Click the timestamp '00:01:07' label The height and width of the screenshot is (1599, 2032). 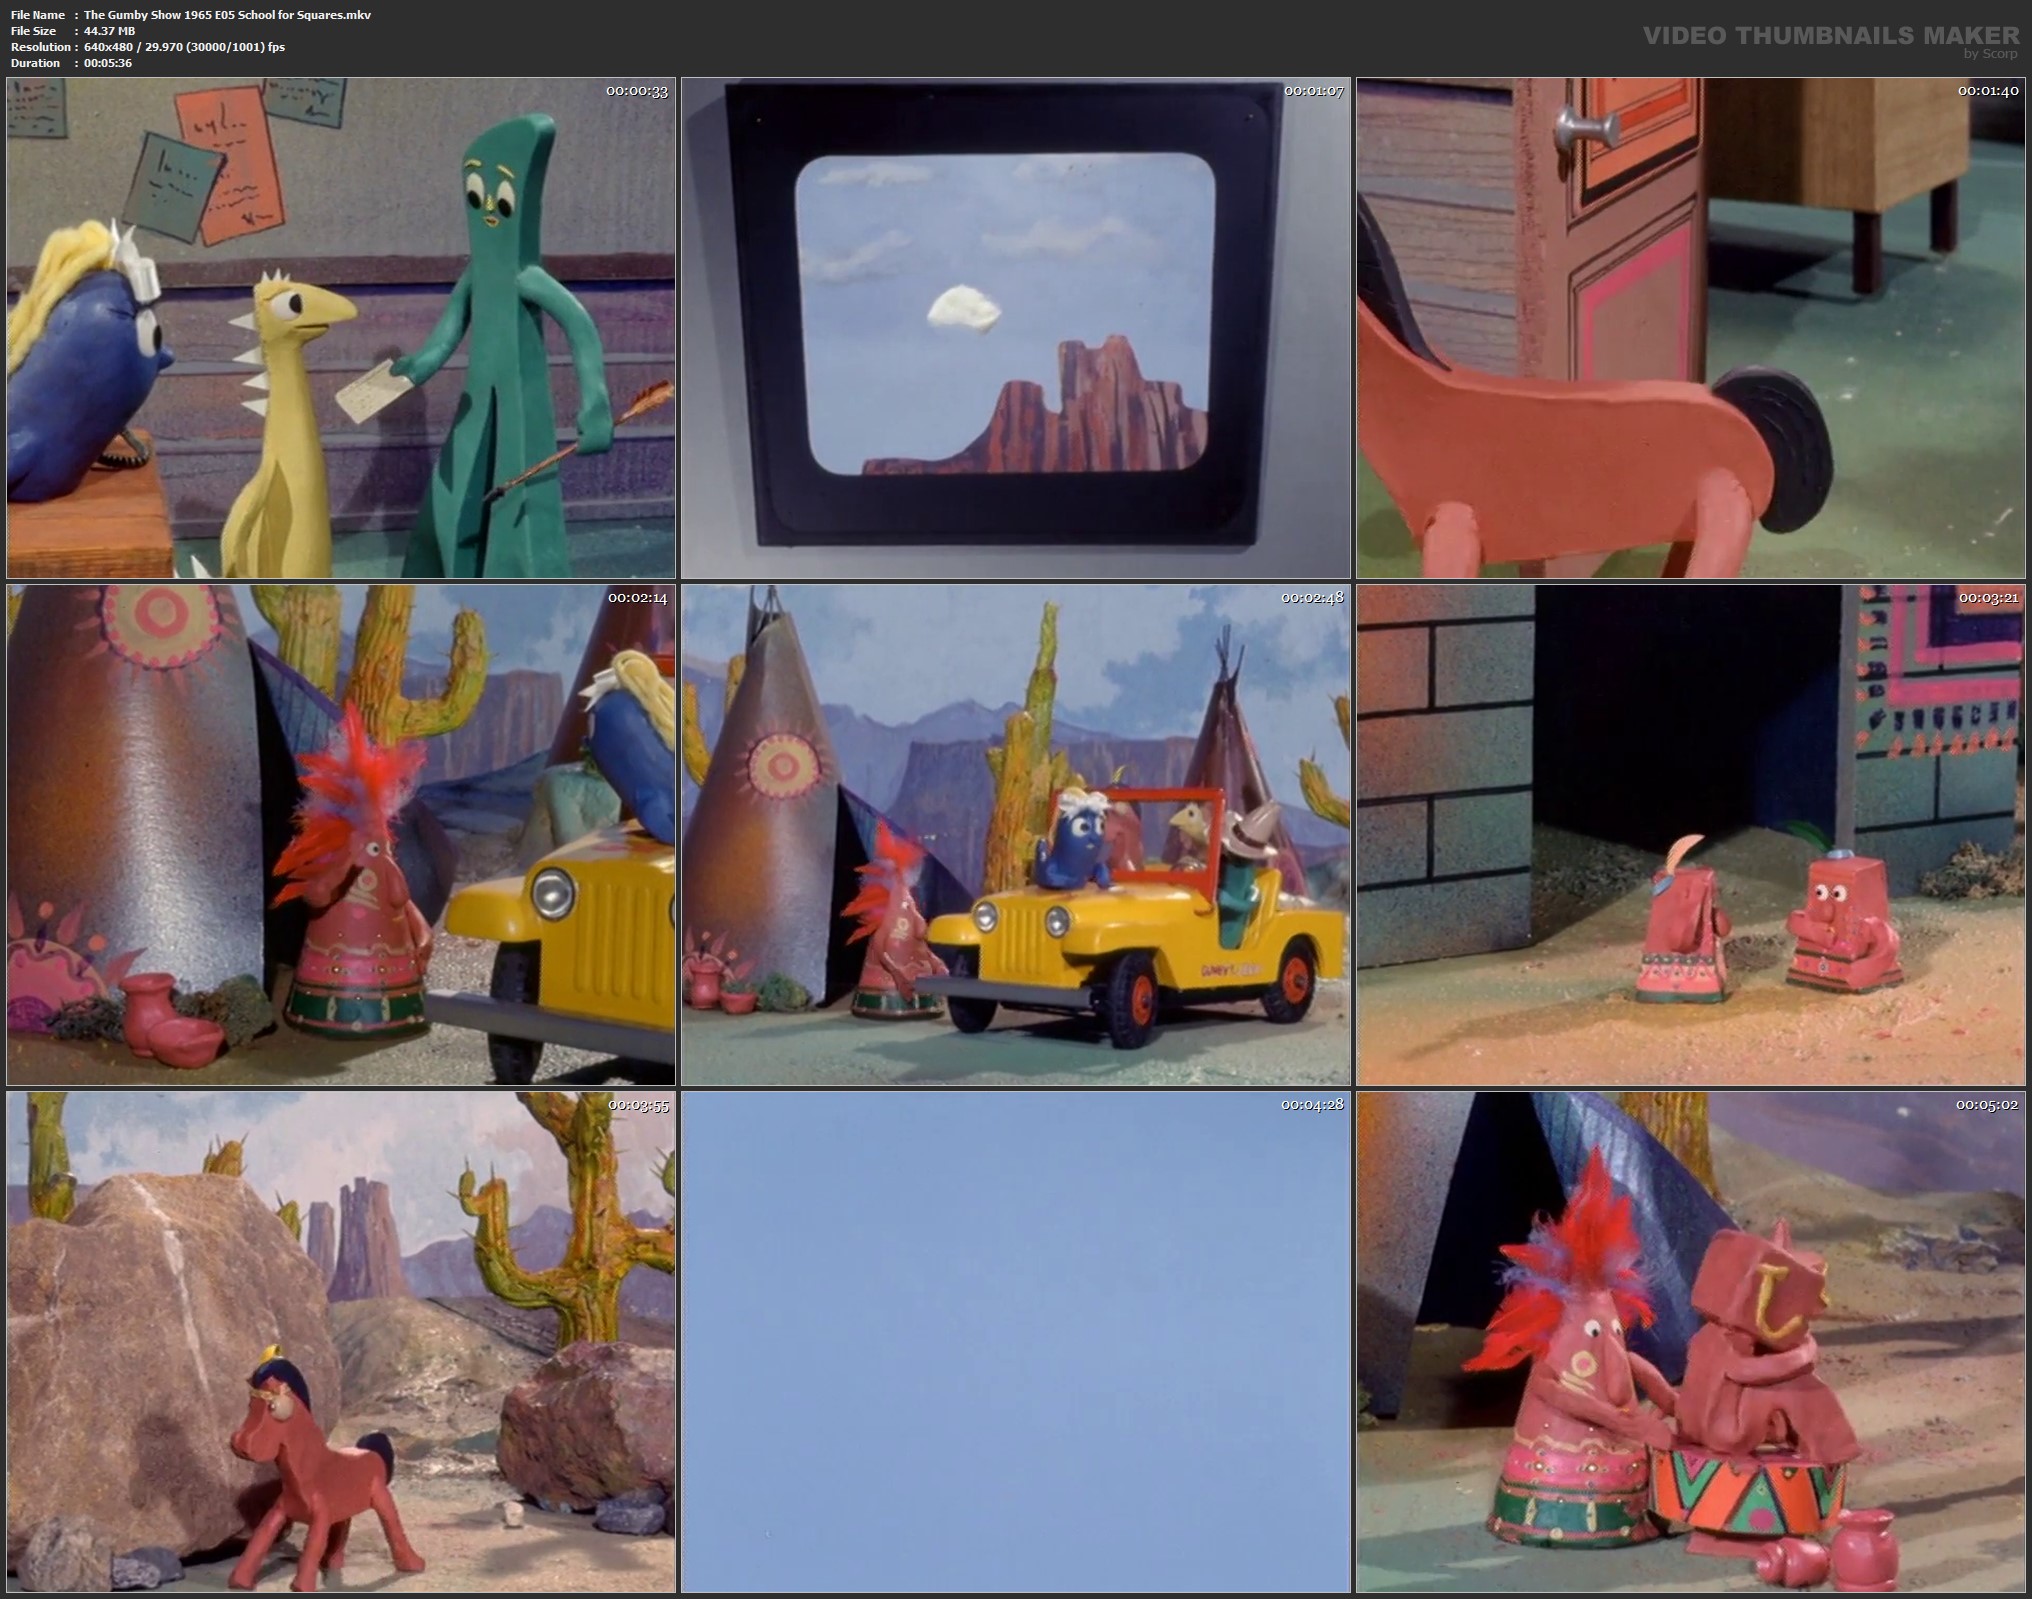tap(1314, 91)
